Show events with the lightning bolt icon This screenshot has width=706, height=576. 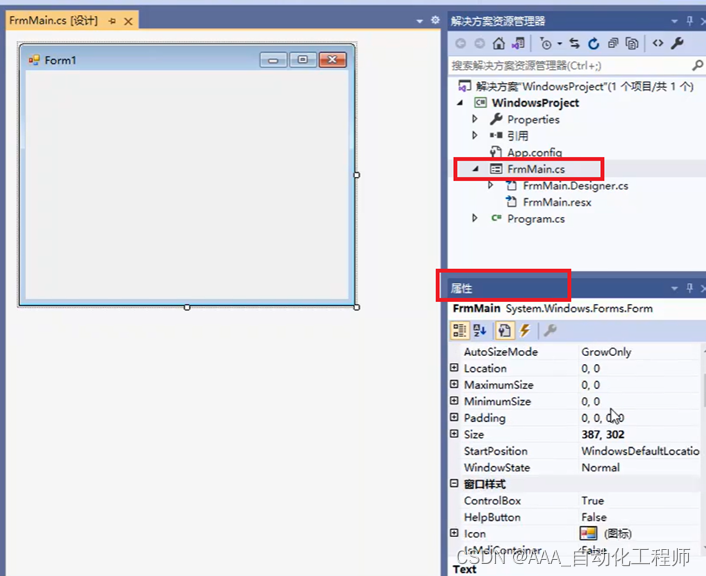click(525, 331)
